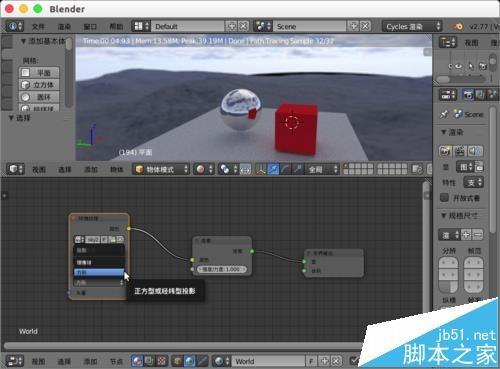Viewport: 500px width, 369px height.
Task: Open the Cycles render engine dropdown
Action: [x=412, y=26]
